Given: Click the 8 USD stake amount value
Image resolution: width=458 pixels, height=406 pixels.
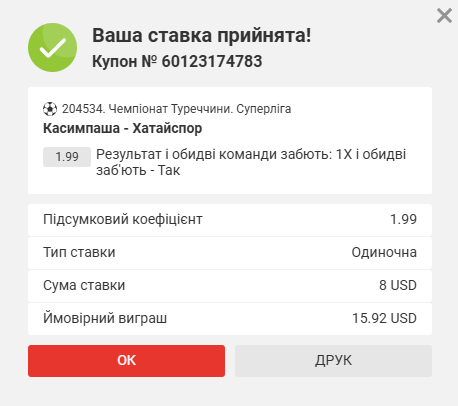Looking at the screenshot, I should coord(398,285).
